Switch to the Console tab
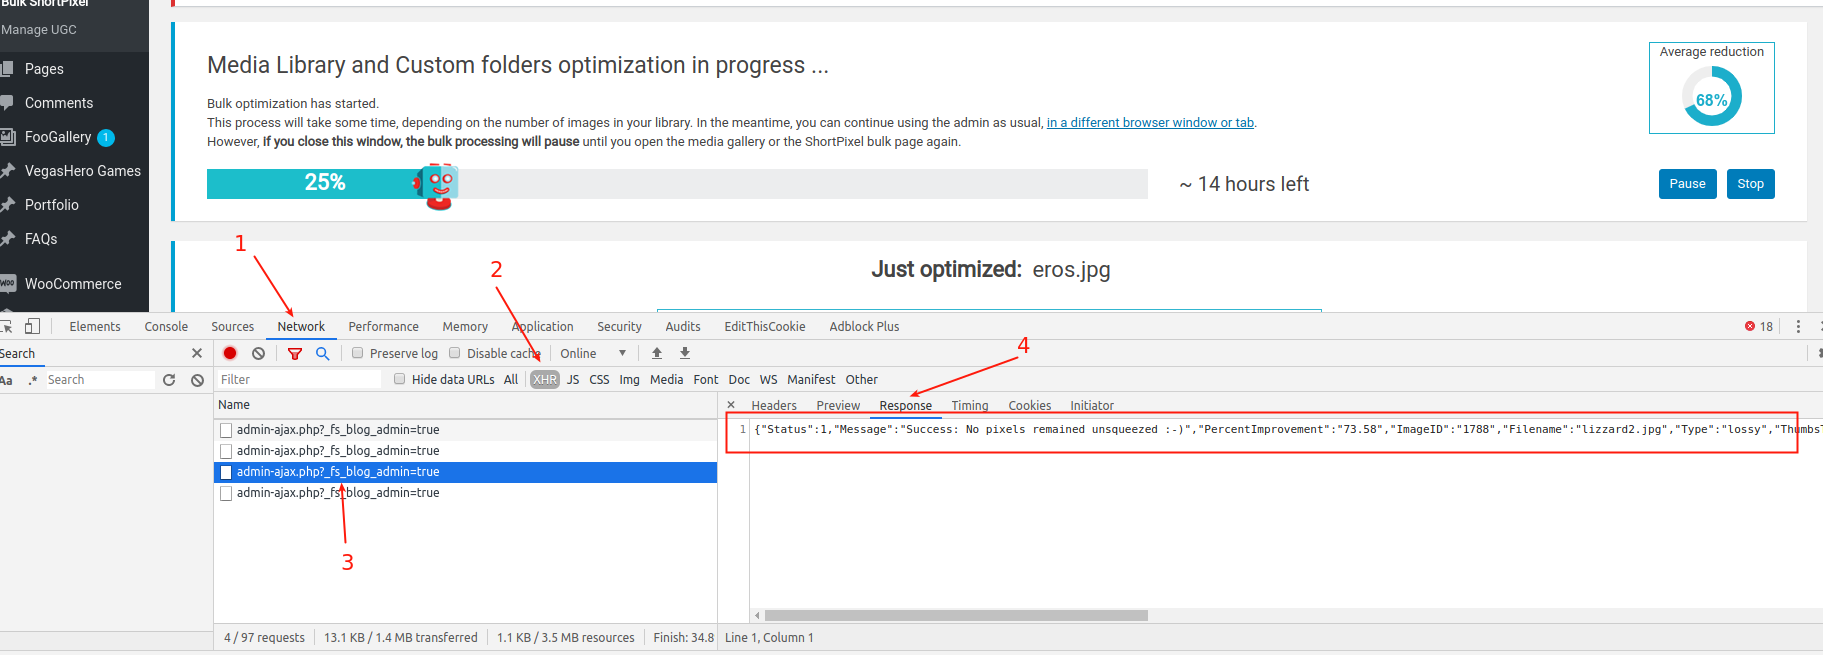1823x655 pixels. (x=166, y=326)
